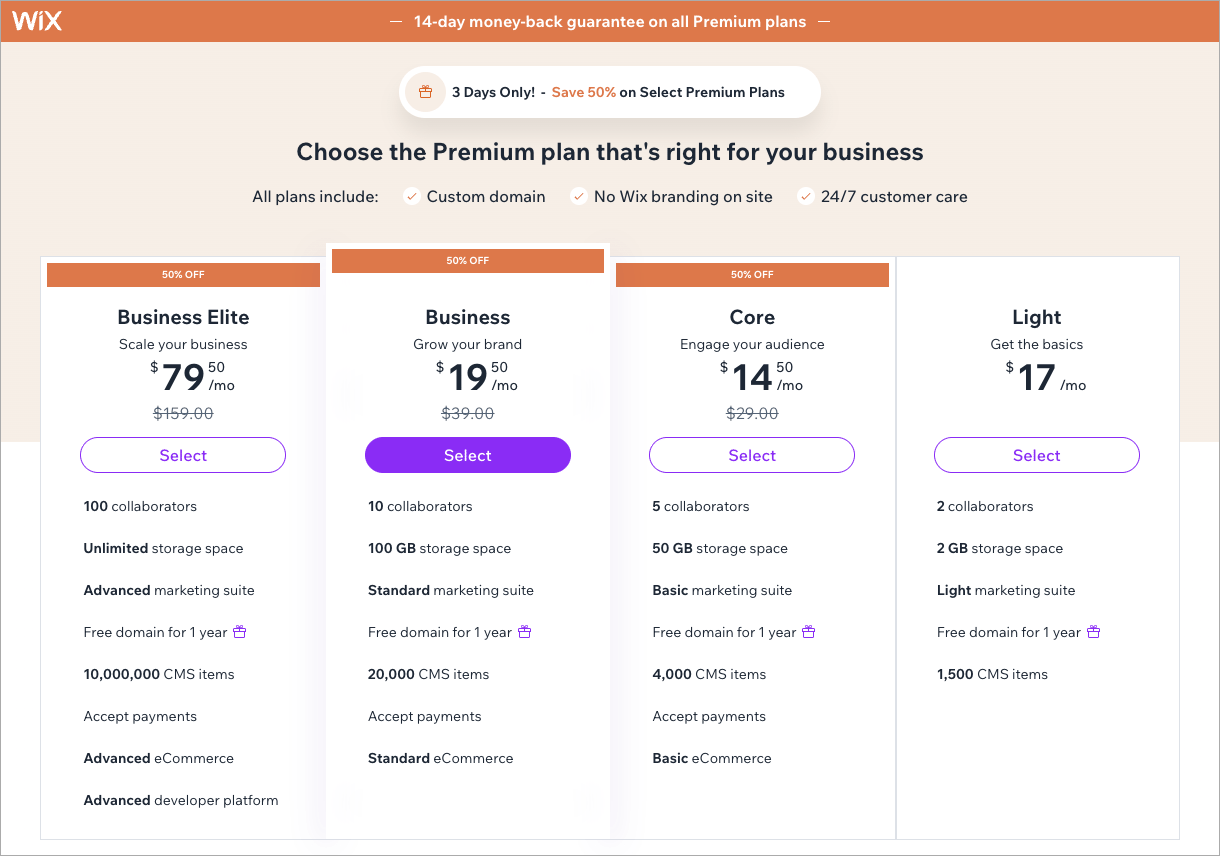Click the 50% OFF badge on Business Elite

pyautogui.click(x=183, y=275)
